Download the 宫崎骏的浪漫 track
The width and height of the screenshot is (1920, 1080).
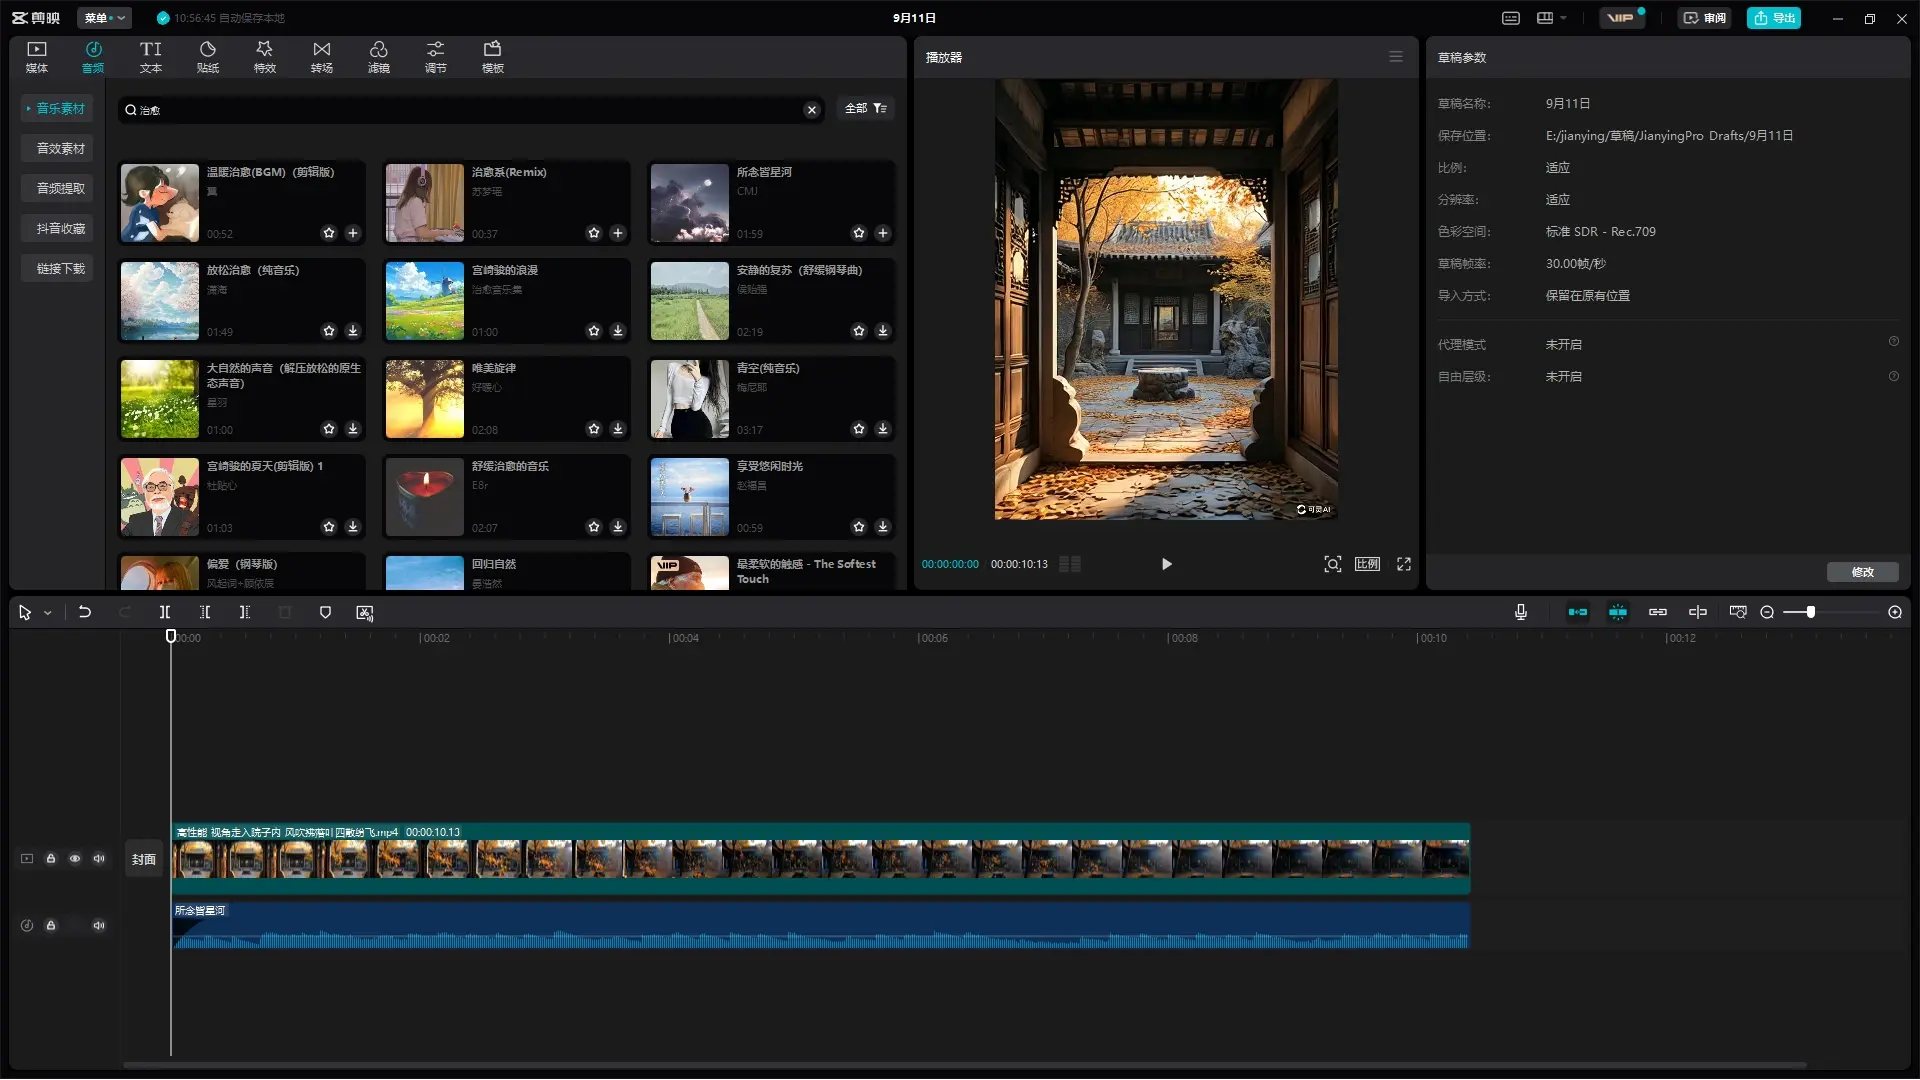(x=618, y=331)
